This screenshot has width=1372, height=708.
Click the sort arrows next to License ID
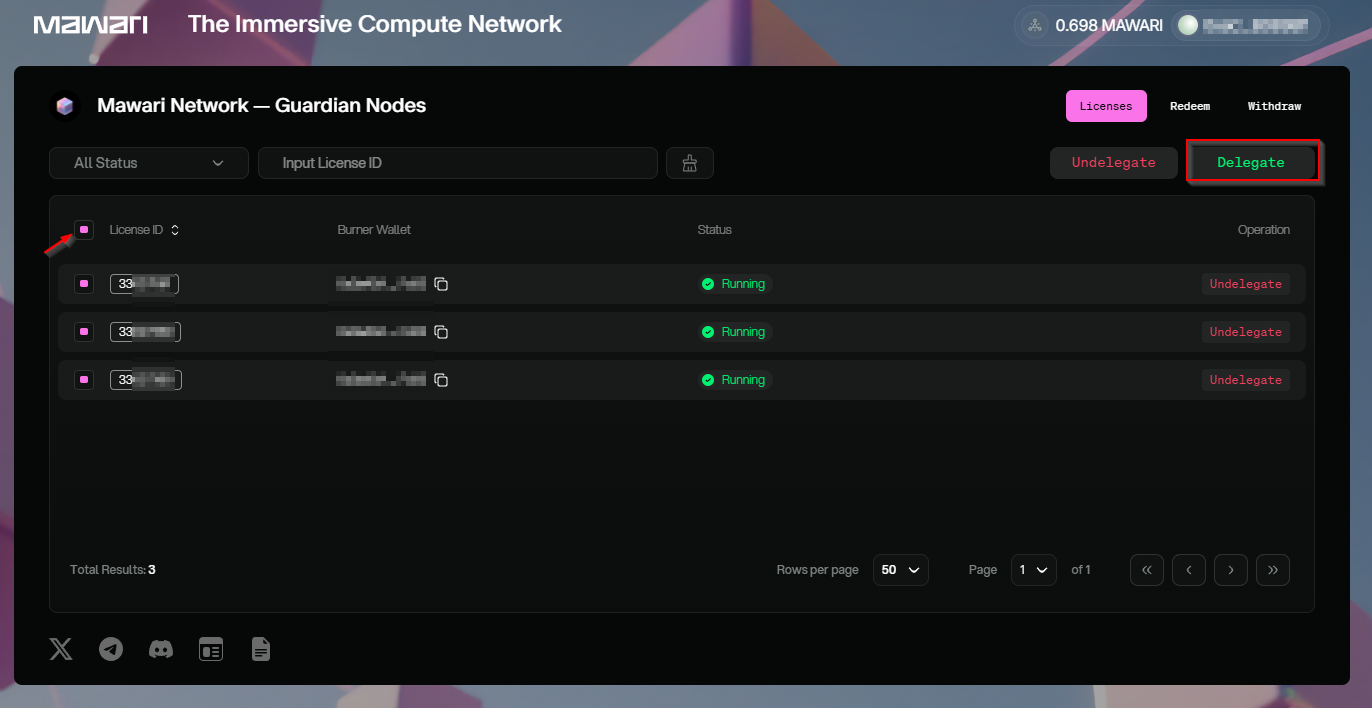(175, 230)
